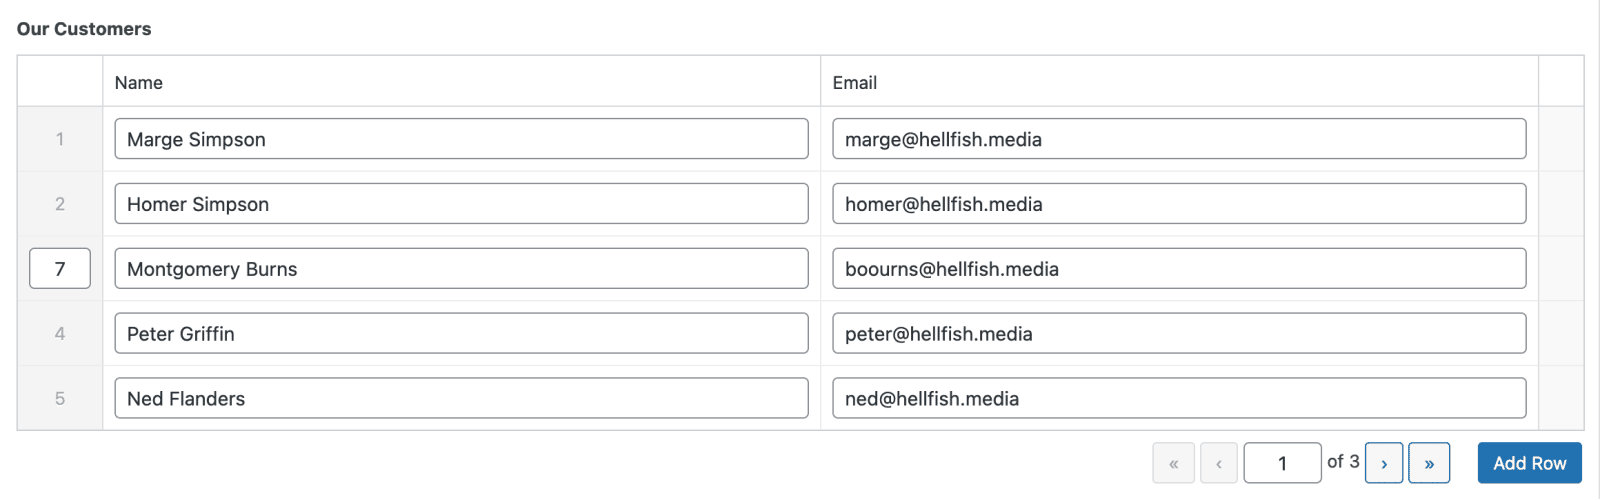
Task: Go to the next page arrow
Action: pyautogui.click(x=1384, y=463)
